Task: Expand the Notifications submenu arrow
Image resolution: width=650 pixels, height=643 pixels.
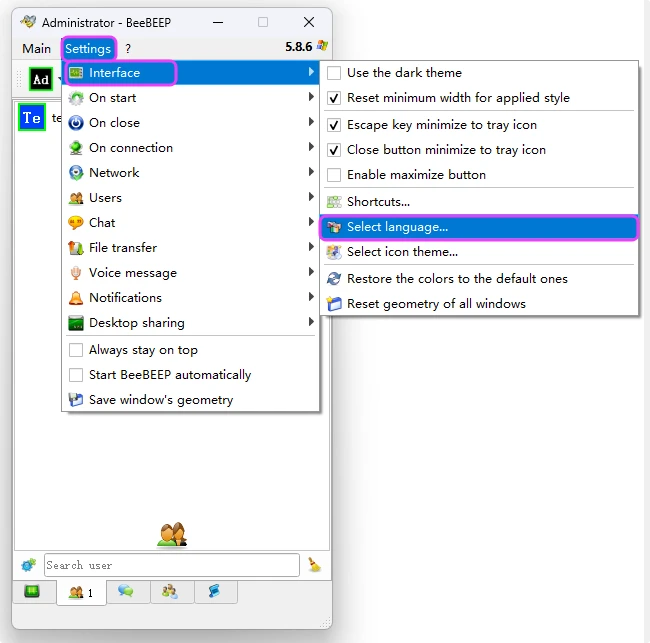Action: tap(311, 297)
